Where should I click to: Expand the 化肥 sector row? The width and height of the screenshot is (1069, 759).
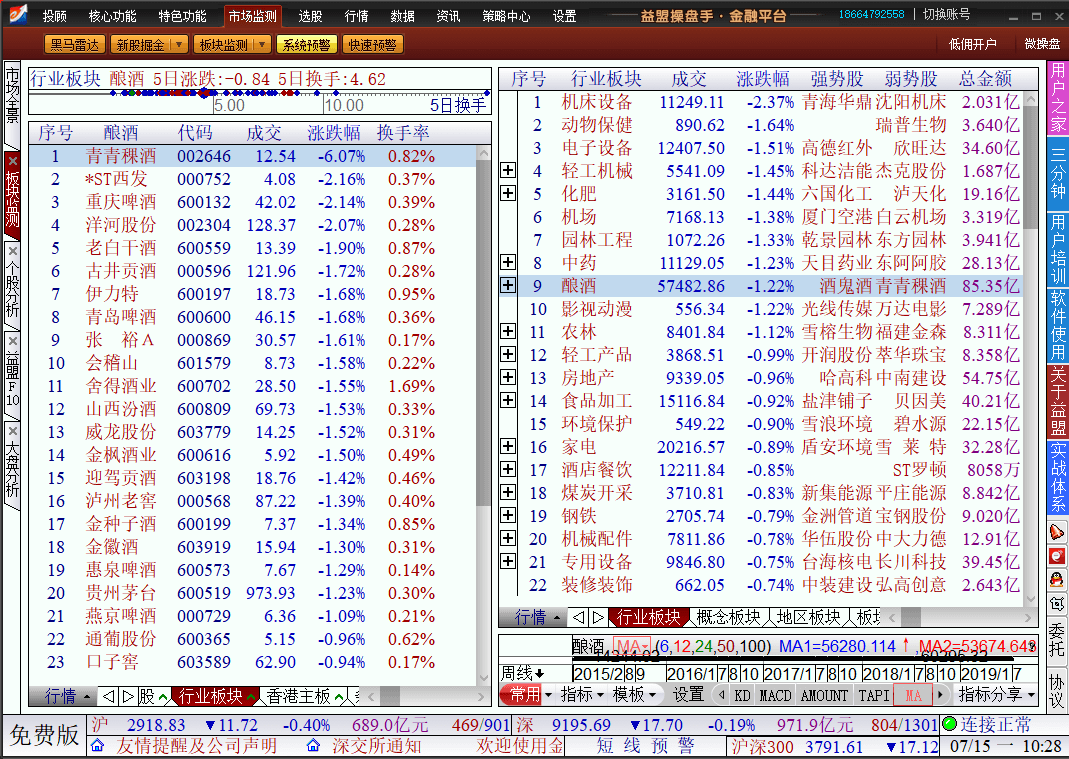click(x=508, y=194)
